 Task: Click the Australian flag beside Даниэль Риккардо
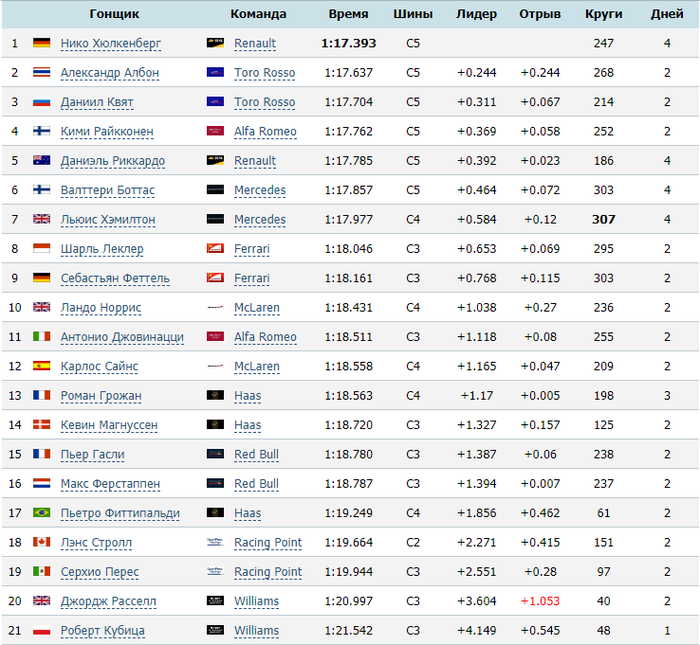coord(41,161)
